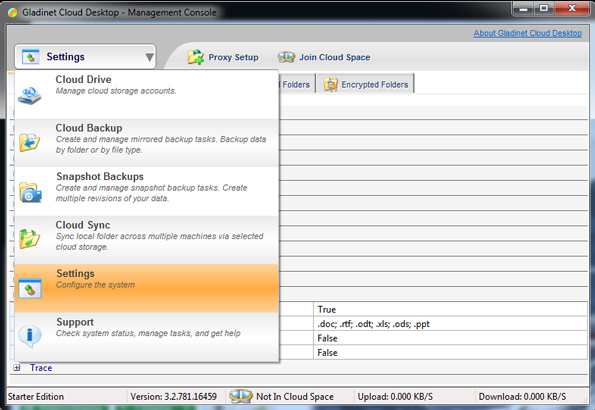
Task: Open About Gladinet Cloud Desktop link
Action: coord(527,33)
